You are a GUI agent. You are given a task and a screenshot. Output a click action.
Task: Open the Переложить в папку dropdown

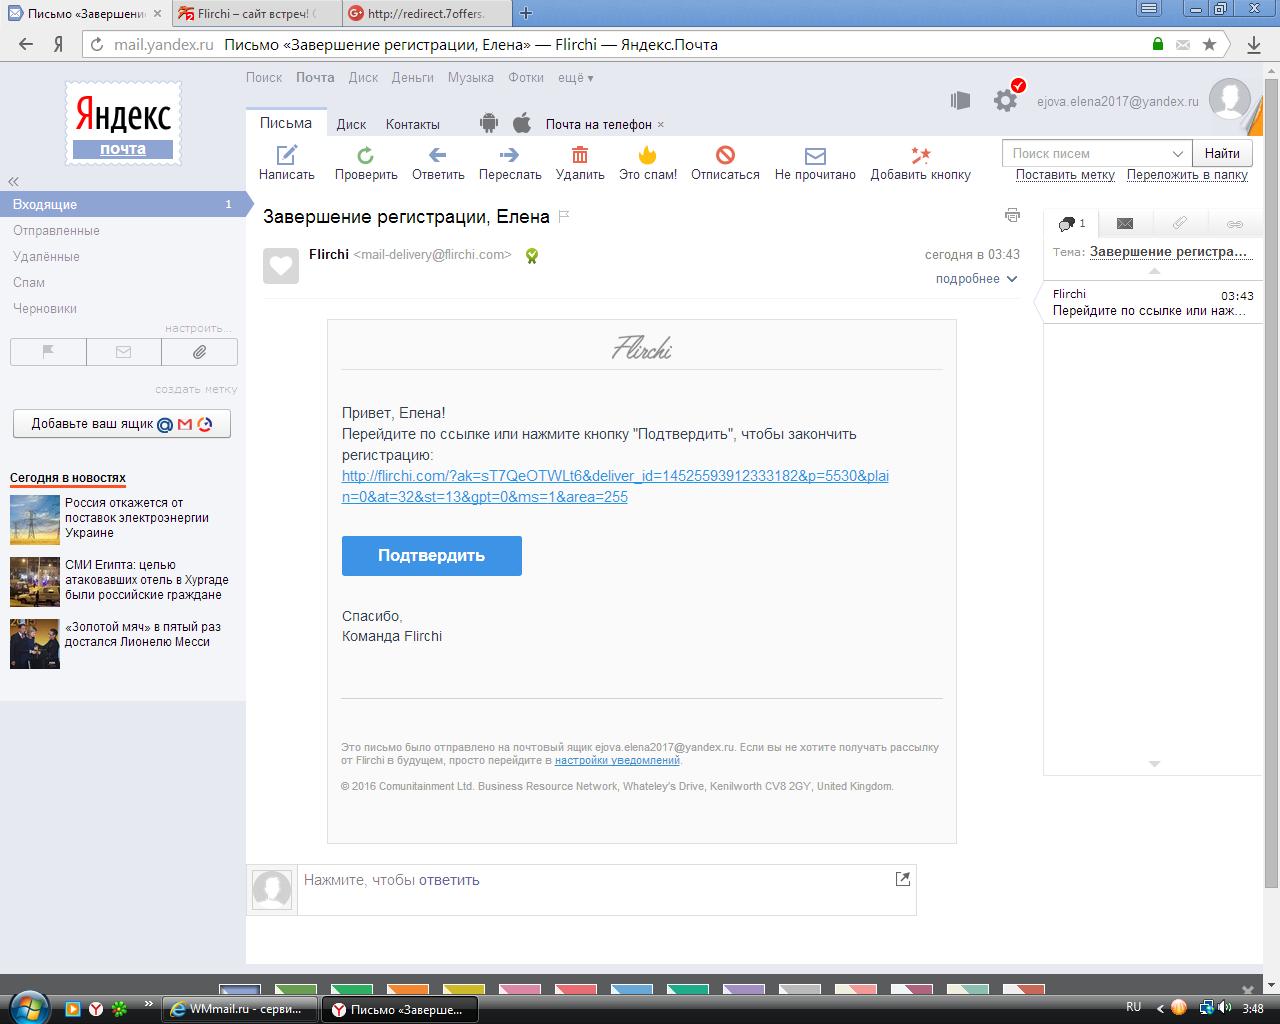click(x=1187, y=174)
